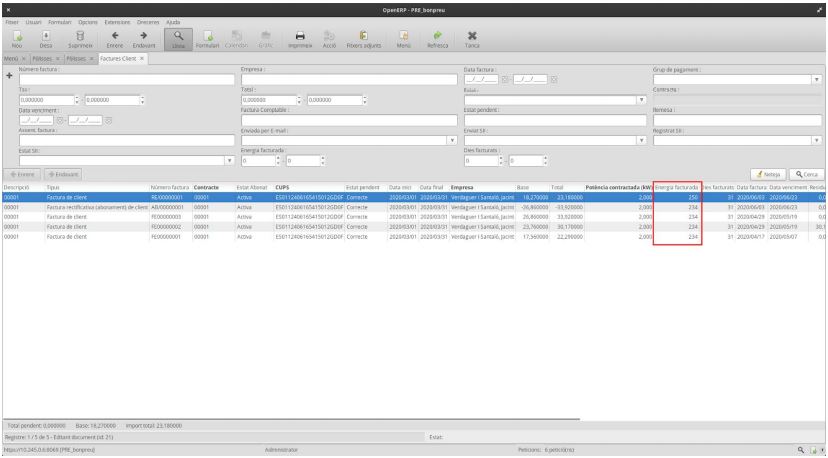828x458 pixels.
Task: Switch to the Menú tab
Action: [x=10, y=59]
